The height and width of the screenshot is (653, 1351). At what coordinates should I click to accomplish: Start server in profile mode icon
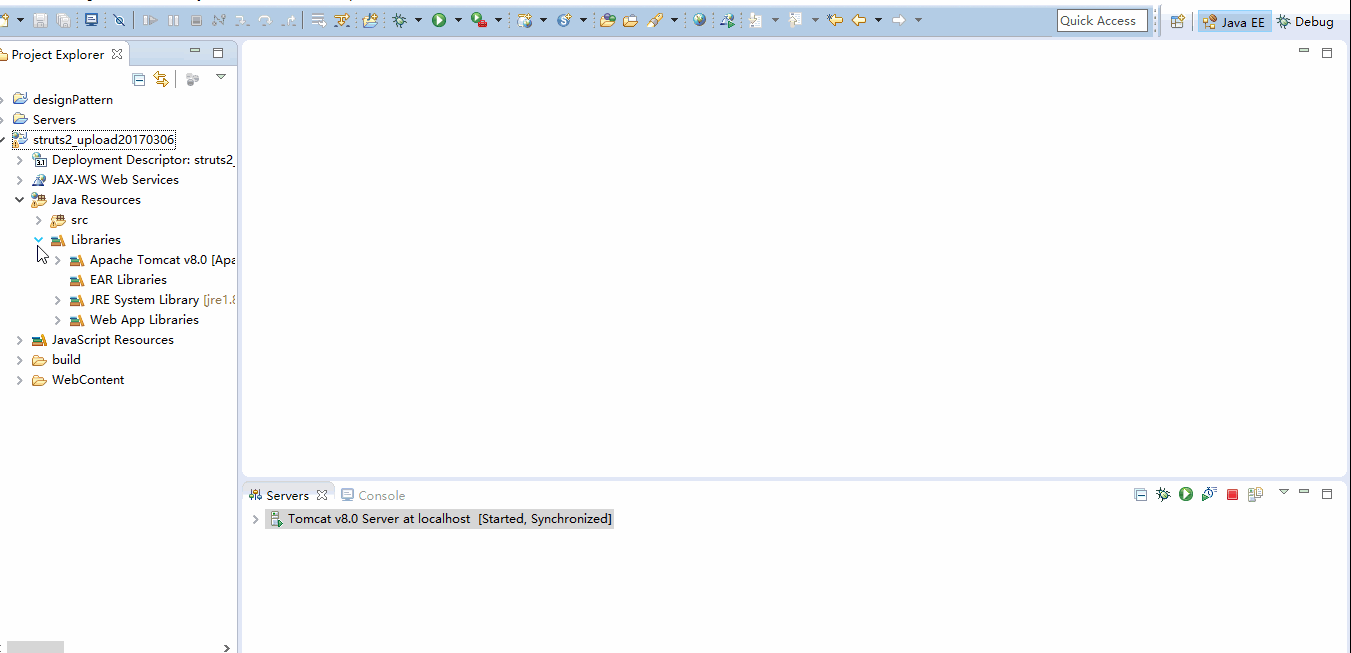point(1209,494)
